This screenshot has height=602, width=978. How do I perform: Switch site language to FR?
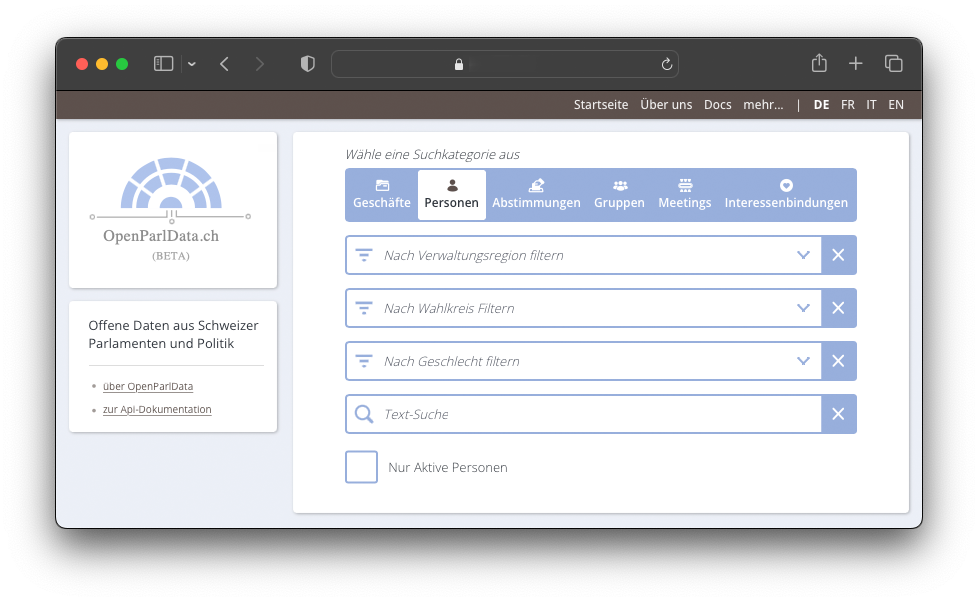tap(847, 105)
